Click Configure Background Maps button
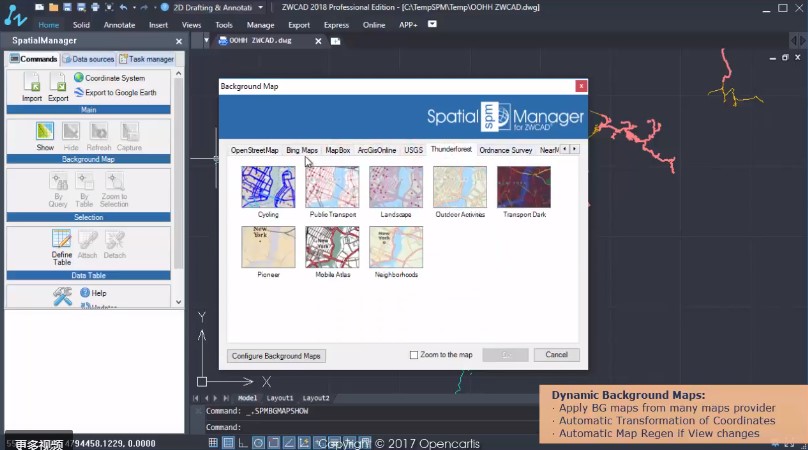Image resolution: width=808 pixels, height=450 pixels. pos(277,355)
